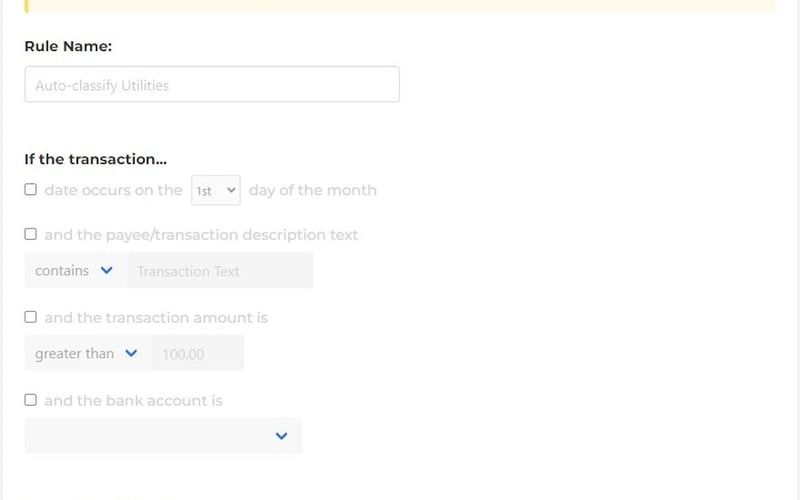This screenshot has height=500, width=800.
Task: Click the Rule Name text field
Action: click(211, 85)
